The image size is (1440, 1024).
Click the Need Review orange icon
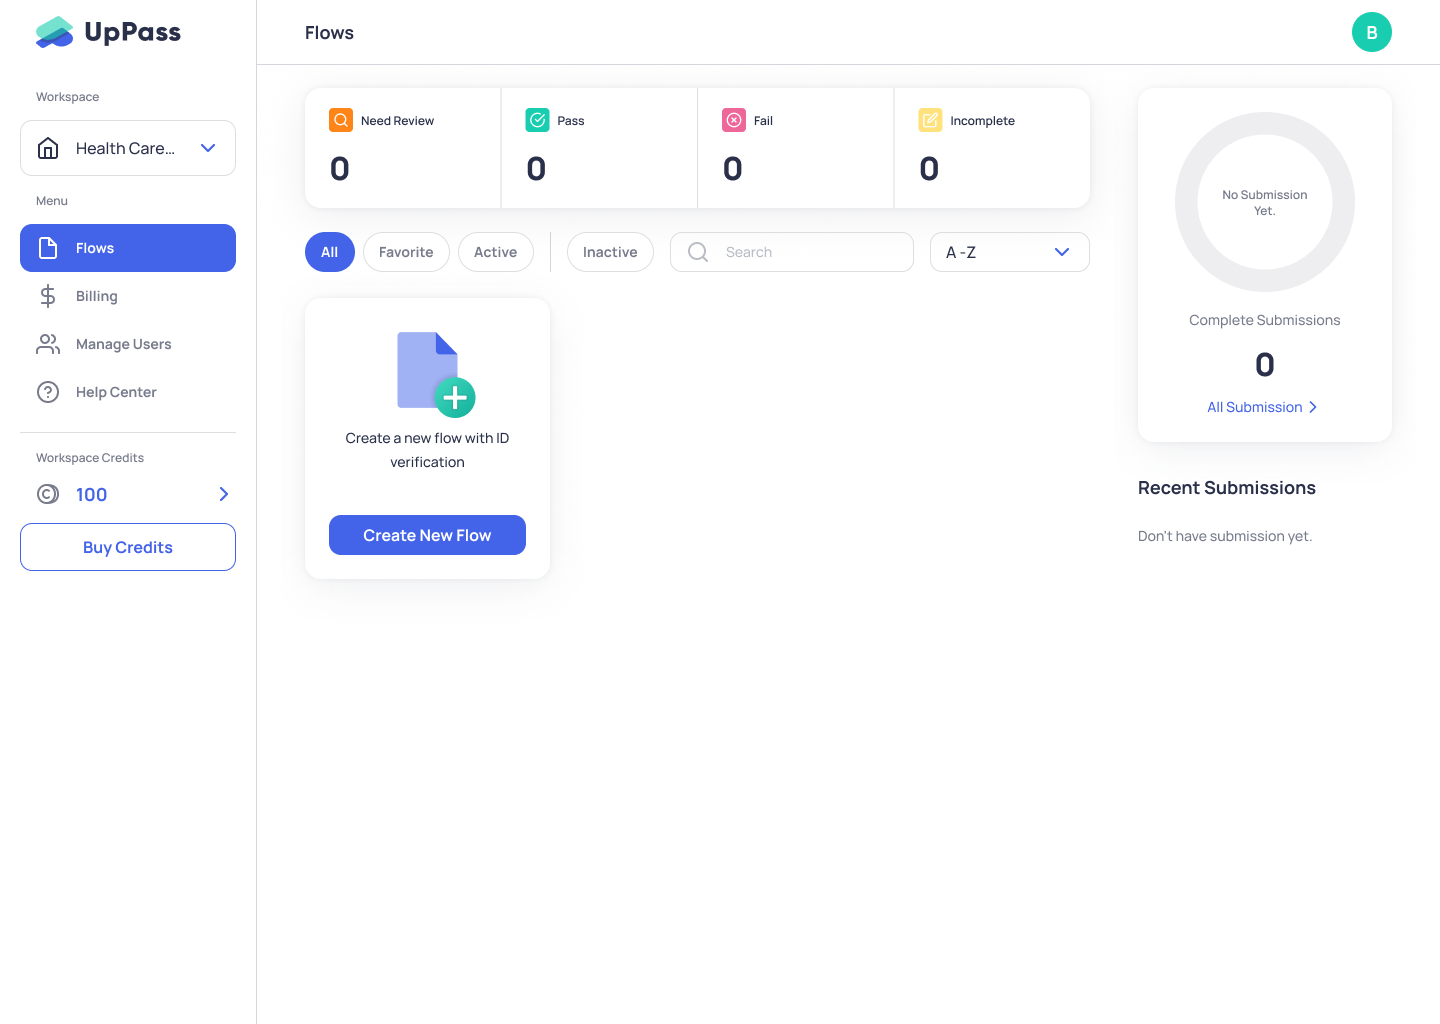click(341, 120)
